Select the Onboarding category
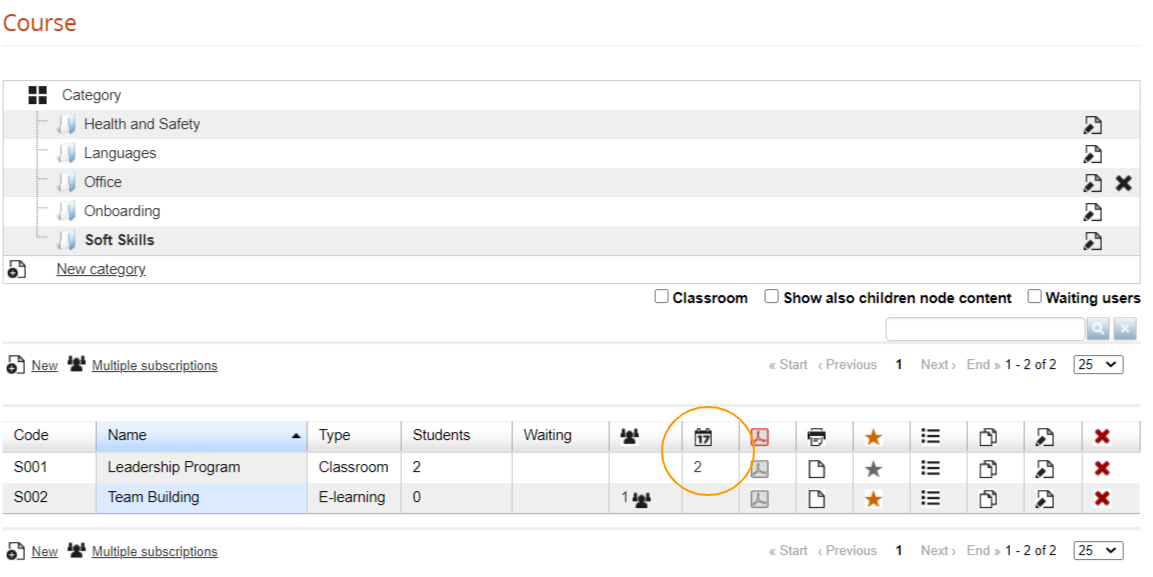 pos(121,211)
